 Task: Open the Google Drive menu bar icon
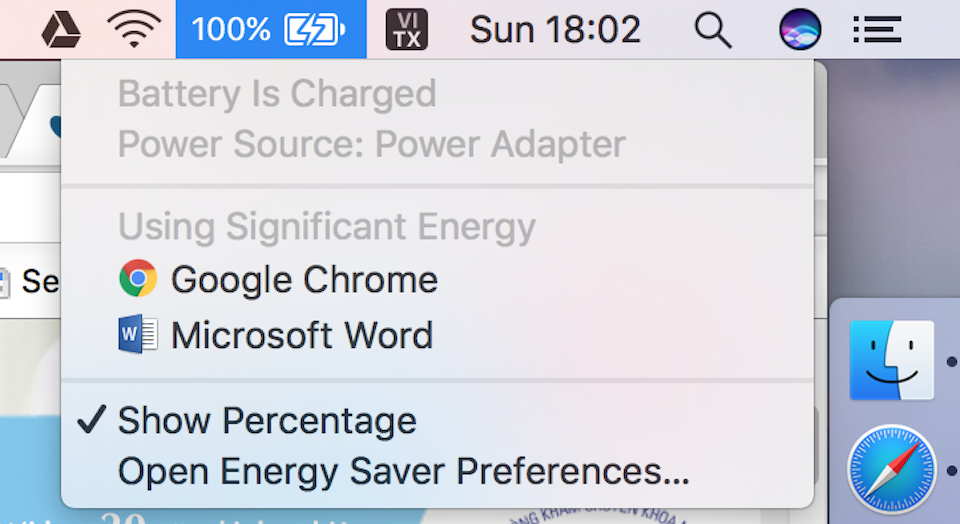coord(61,30)
